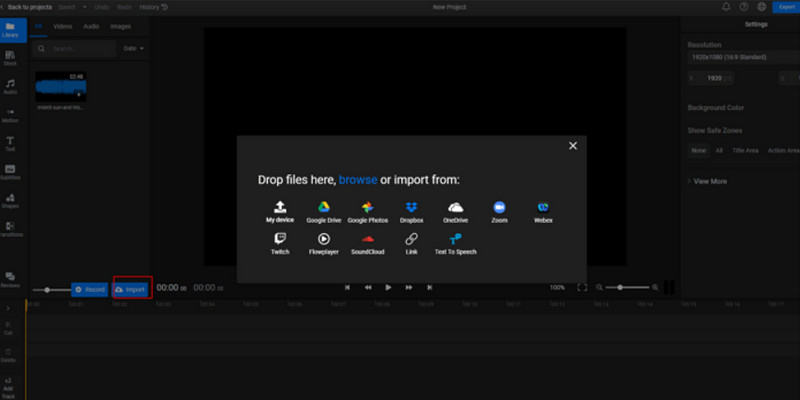
Task: Select None safe zone option
Action: 698,150
